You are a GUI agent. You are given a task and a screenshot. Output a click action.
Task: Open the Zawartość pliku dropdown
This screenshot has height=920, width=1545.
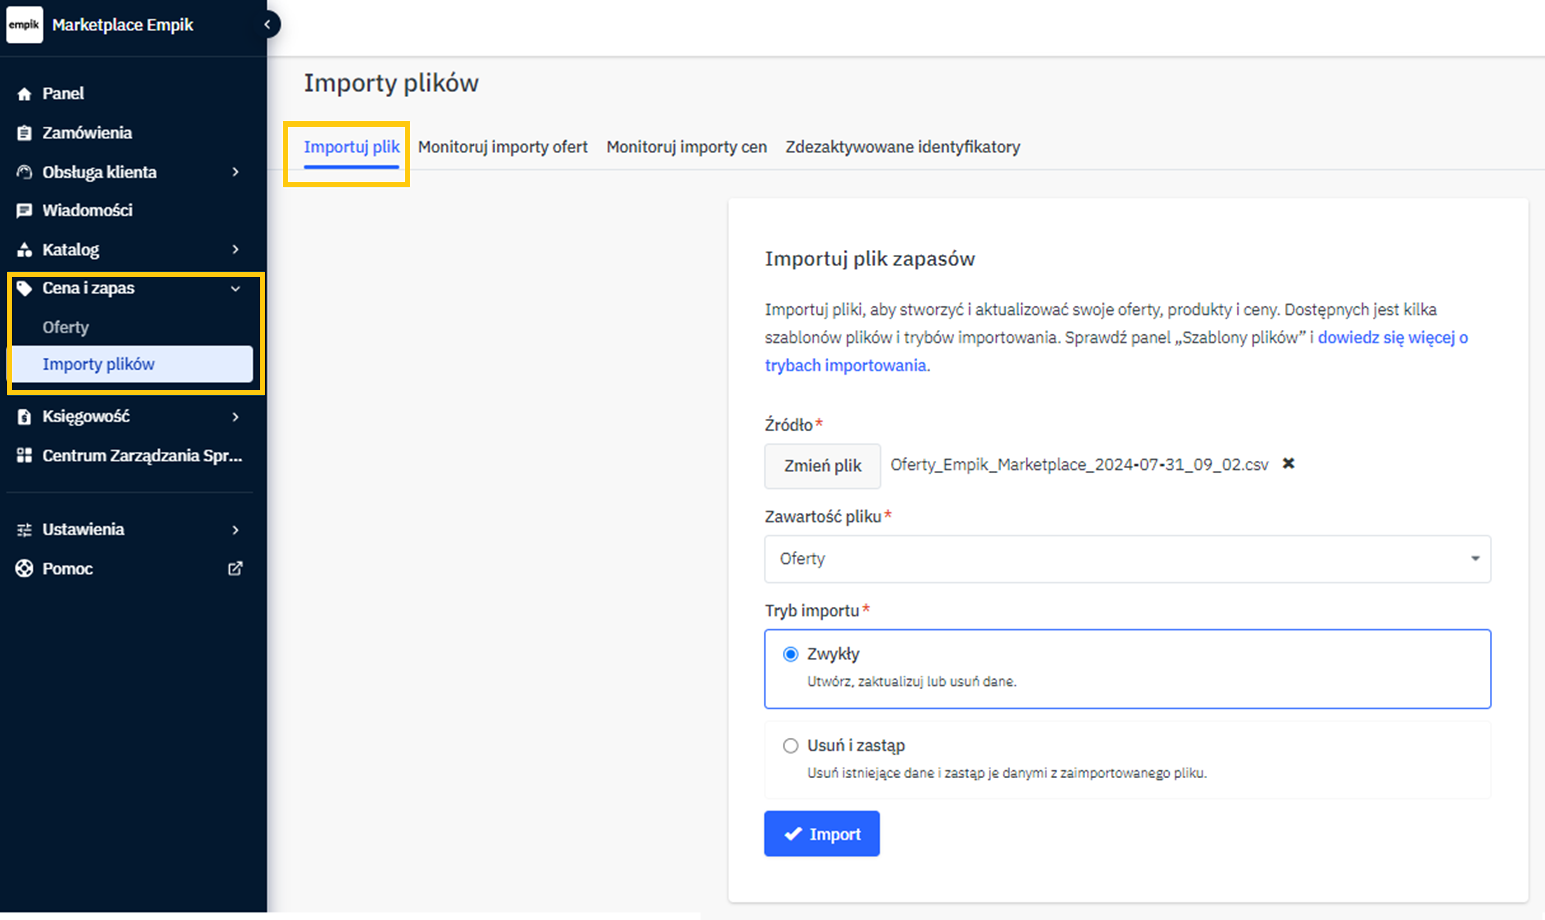pos(1127,559)
